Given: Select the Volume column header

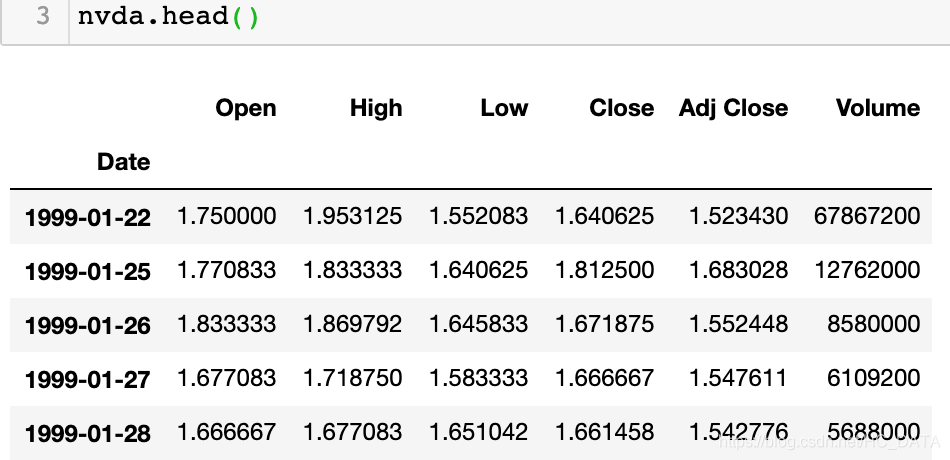Looking at the screenshot, I should [x=878, y=108].
